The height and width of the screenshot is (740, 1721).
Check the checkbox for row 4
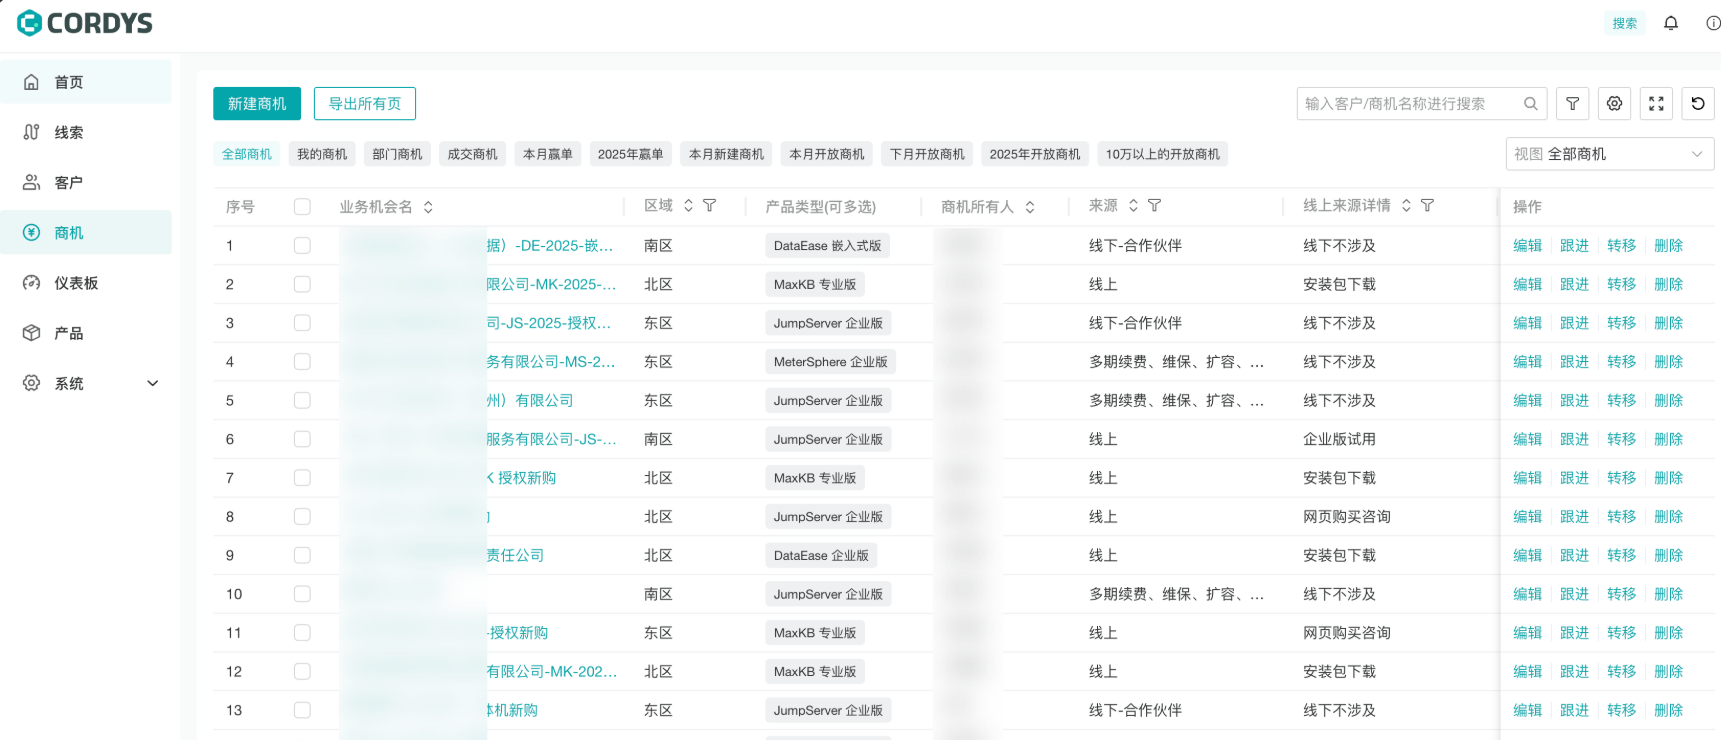(302, 361)
